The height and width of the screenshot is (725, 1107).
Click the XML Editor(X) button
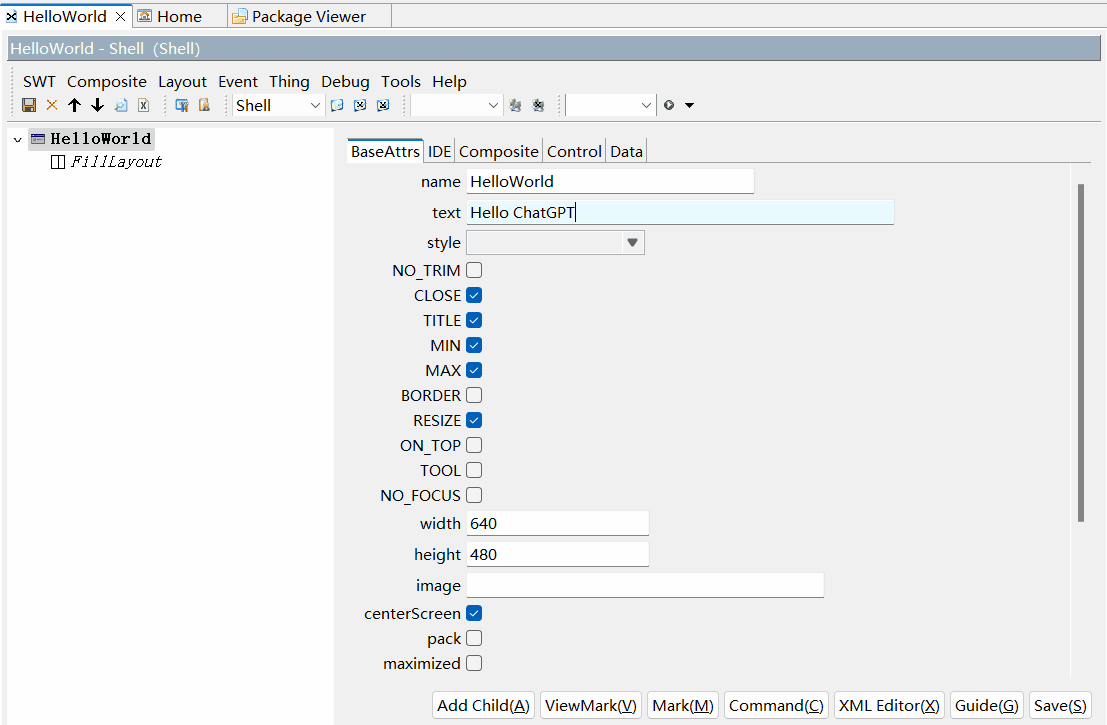point(889,705)
